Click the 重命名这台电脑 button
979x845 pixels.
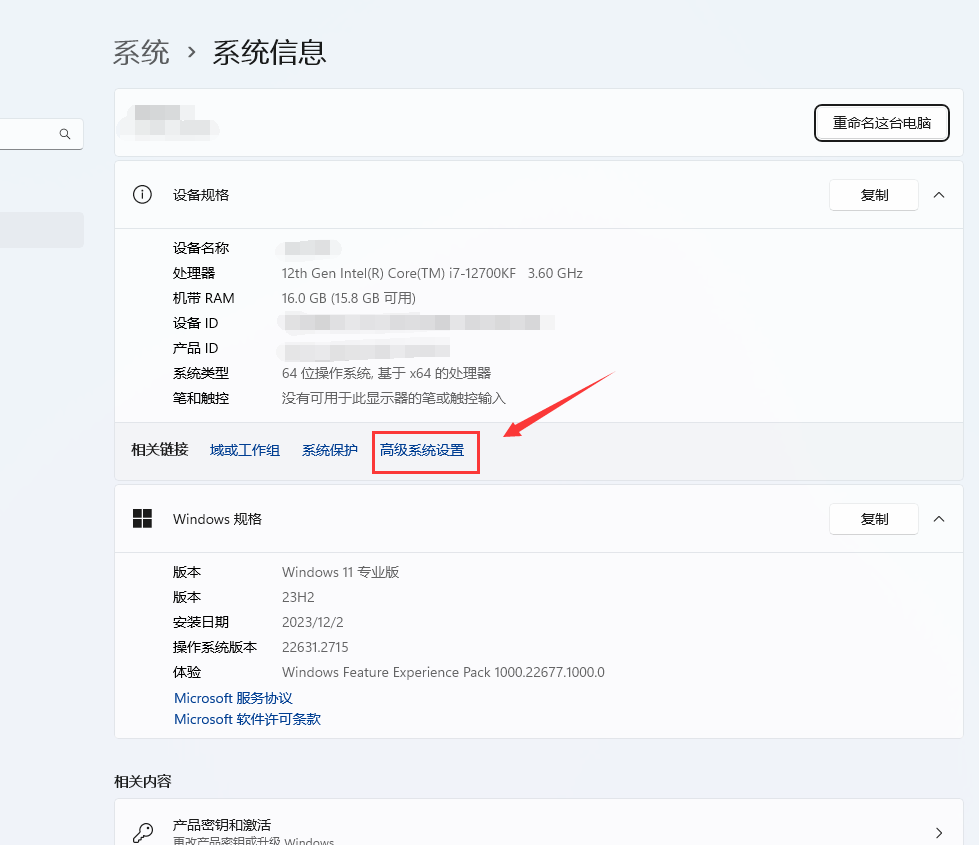click(x=882, y=123)
